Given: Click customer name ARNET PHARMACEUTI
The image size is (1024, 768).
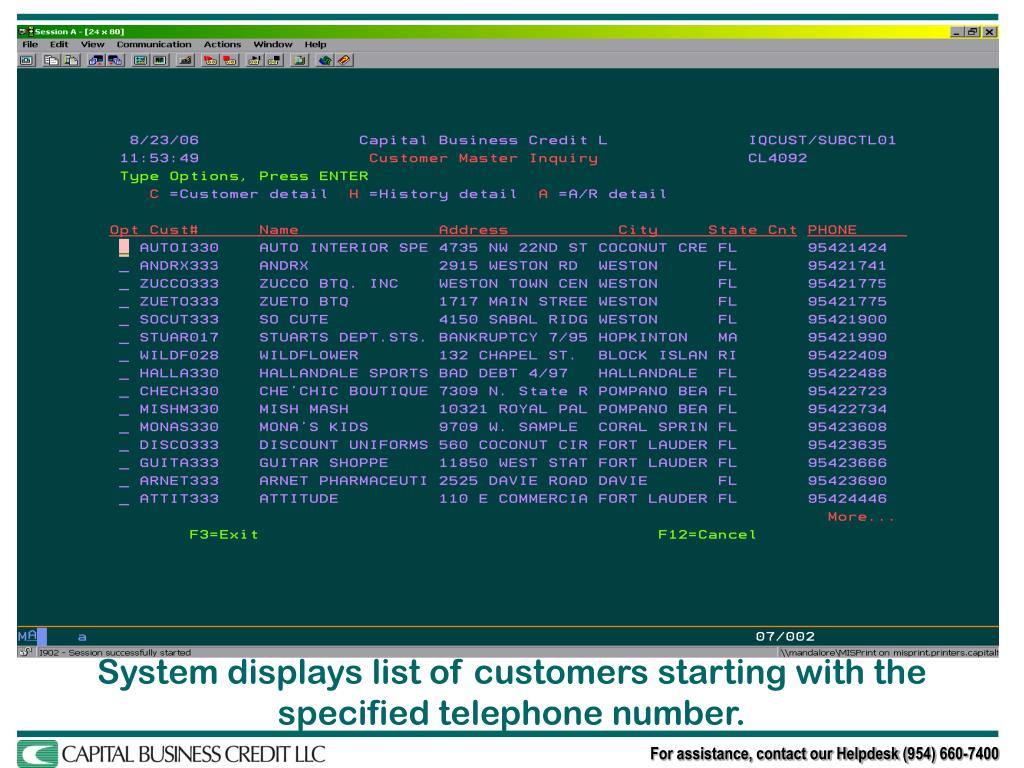Looking at the screenshot, I should tap(344, 481).
